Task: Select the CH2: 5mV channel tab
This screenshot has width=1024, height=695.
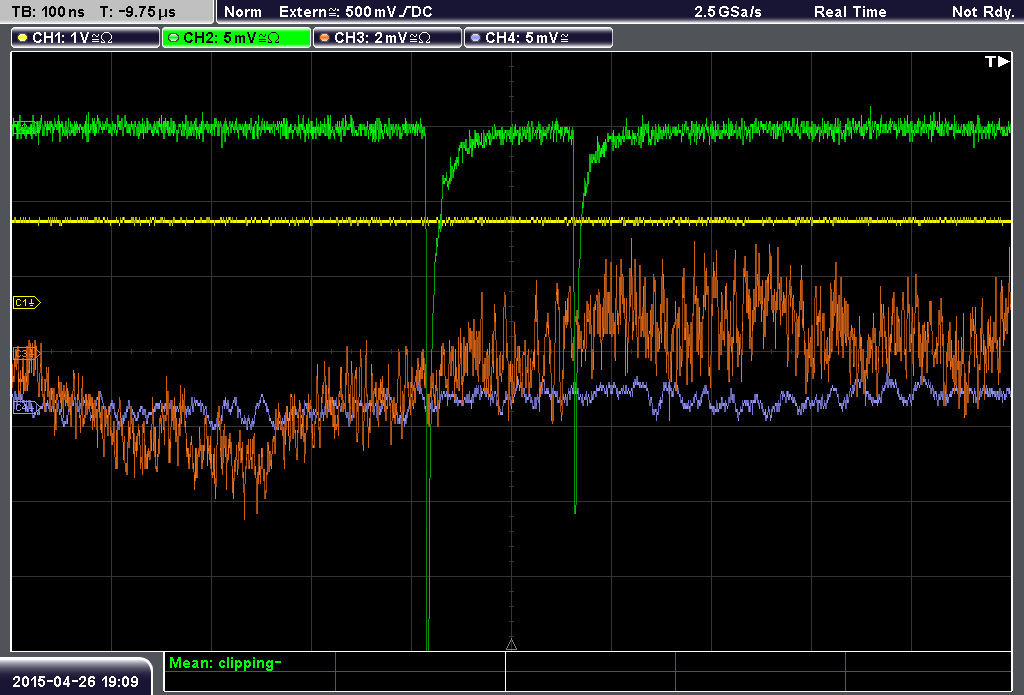Action: (236, 38)
